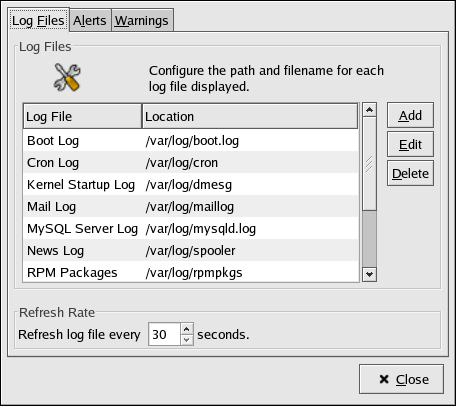456x406 pixels.
Task: Click the Edit button
Action: (x=410, y=144)
